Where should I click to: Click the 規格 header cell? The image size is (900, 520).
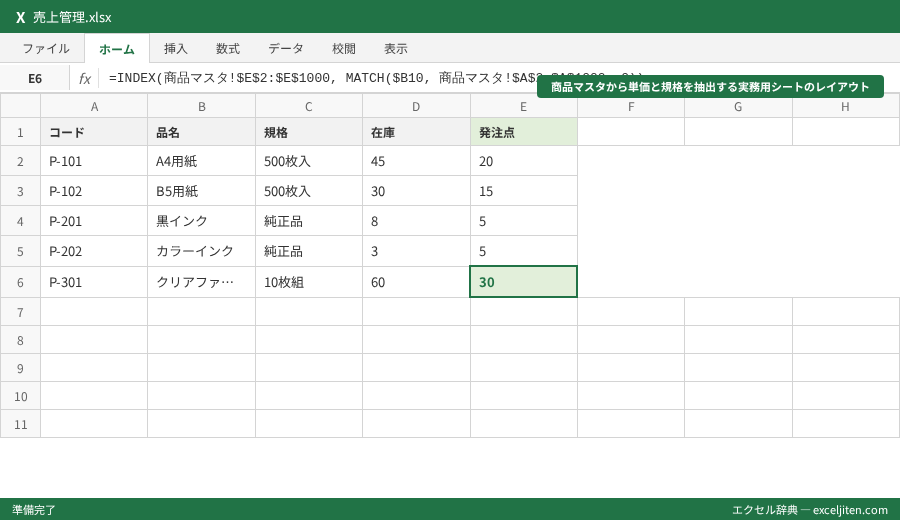click(309, 133)
